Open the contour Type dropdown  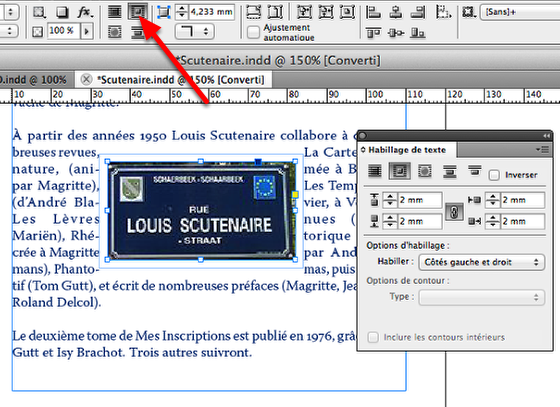(x=482, y=297)
